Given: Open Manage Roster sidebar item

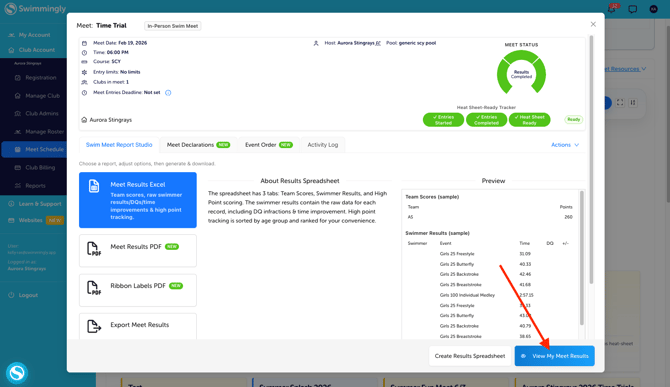Looking at the screenshot, I should coord(44,132).
